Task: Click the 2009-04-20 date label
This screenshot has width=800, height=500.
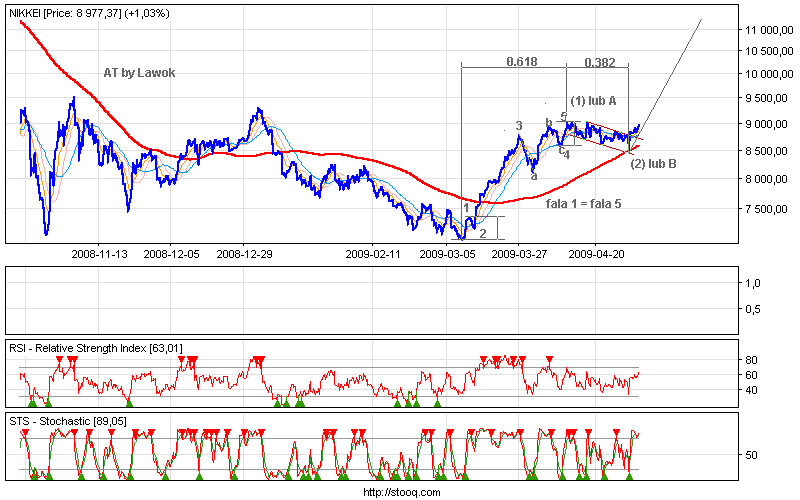Action: click(596, 254)
